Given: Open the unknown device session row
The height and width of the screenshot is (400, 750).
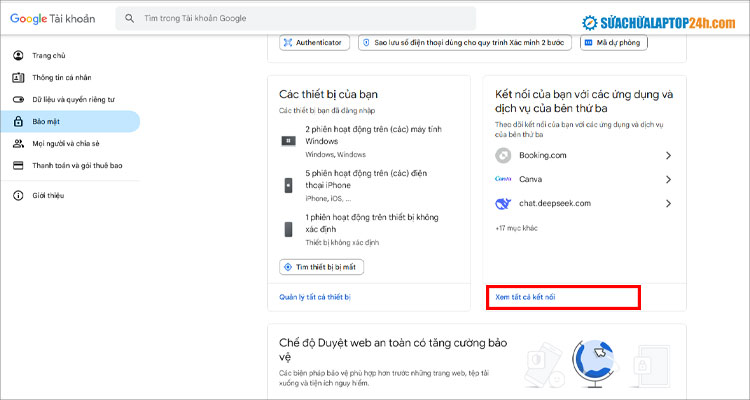Looking at the screenshot, I should 368,230.
